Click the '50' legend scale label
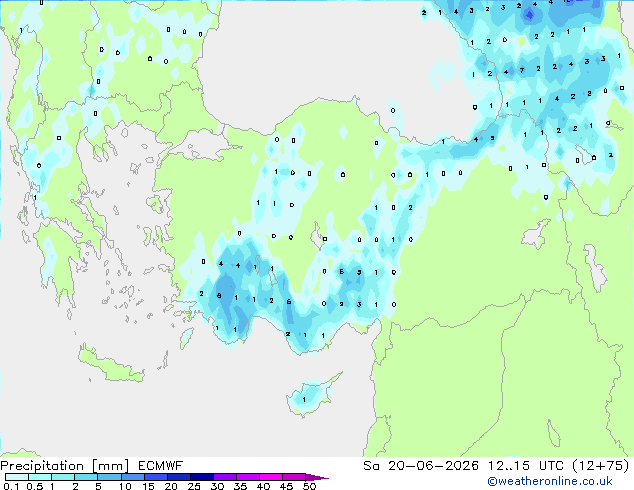The width and height of the screenshot is (634, 490). (309, 486)
